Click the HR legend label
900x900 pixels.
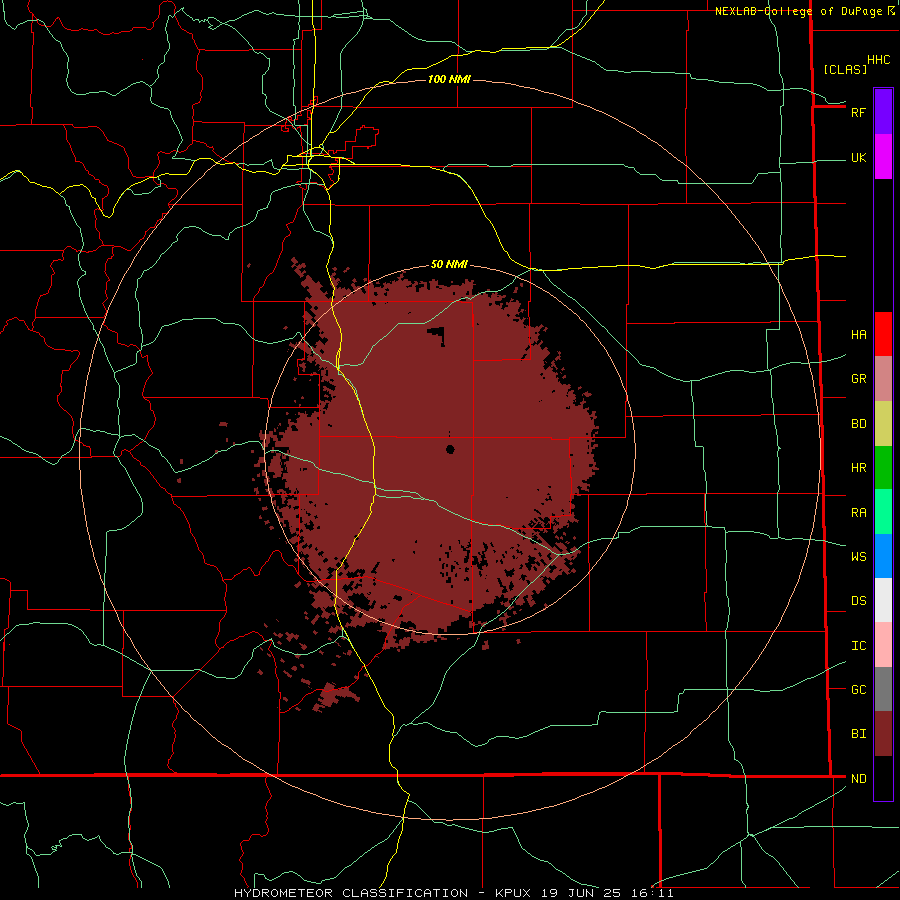point(858,468)
